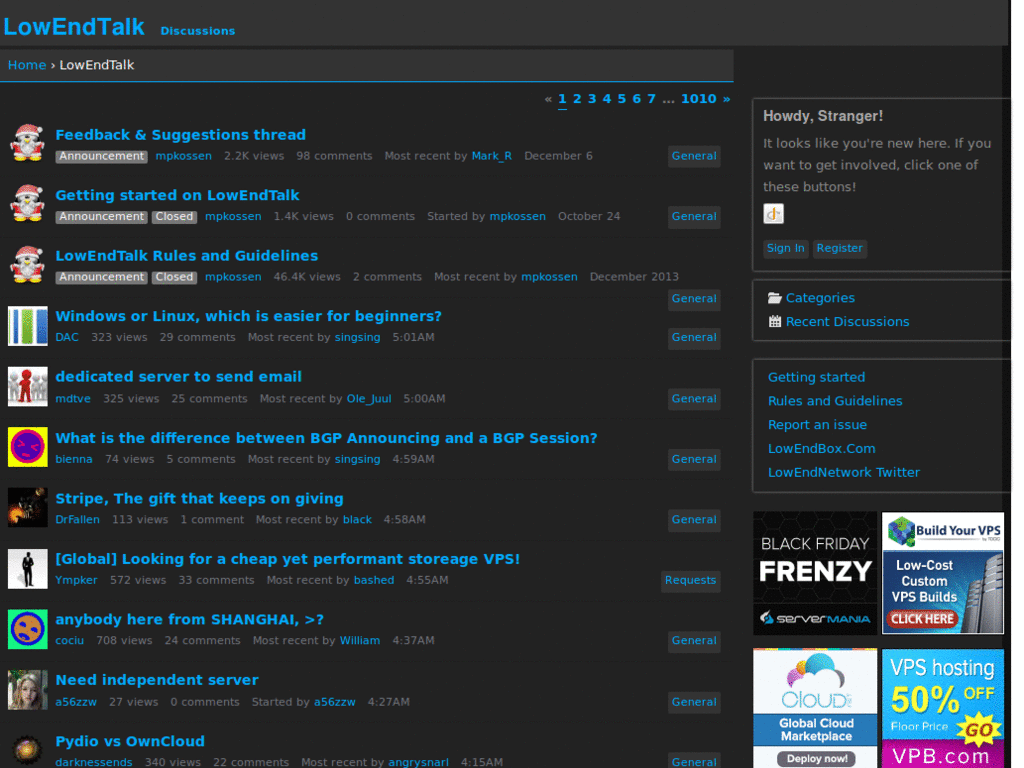Open the Recent Discussions link in sidebar
The width and height of the screenshot is (1024, 768).
[x=847, y=321]
